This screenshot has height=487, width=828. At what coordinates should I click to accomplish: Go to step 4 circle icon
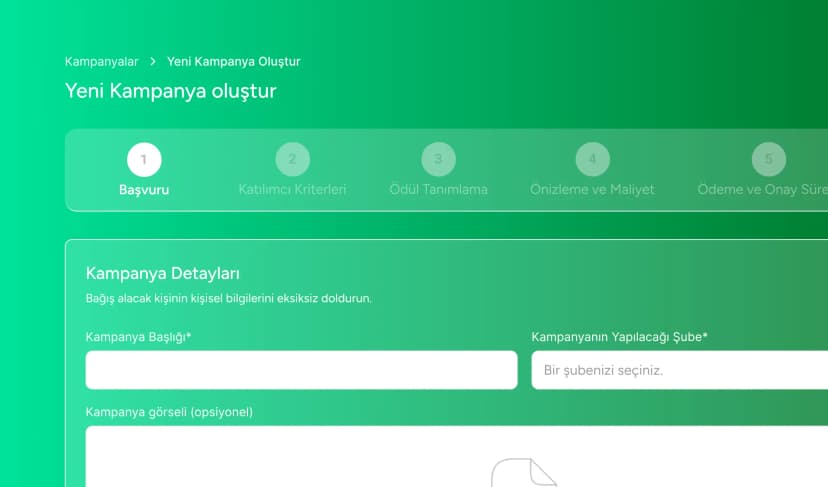coord(592,160)
